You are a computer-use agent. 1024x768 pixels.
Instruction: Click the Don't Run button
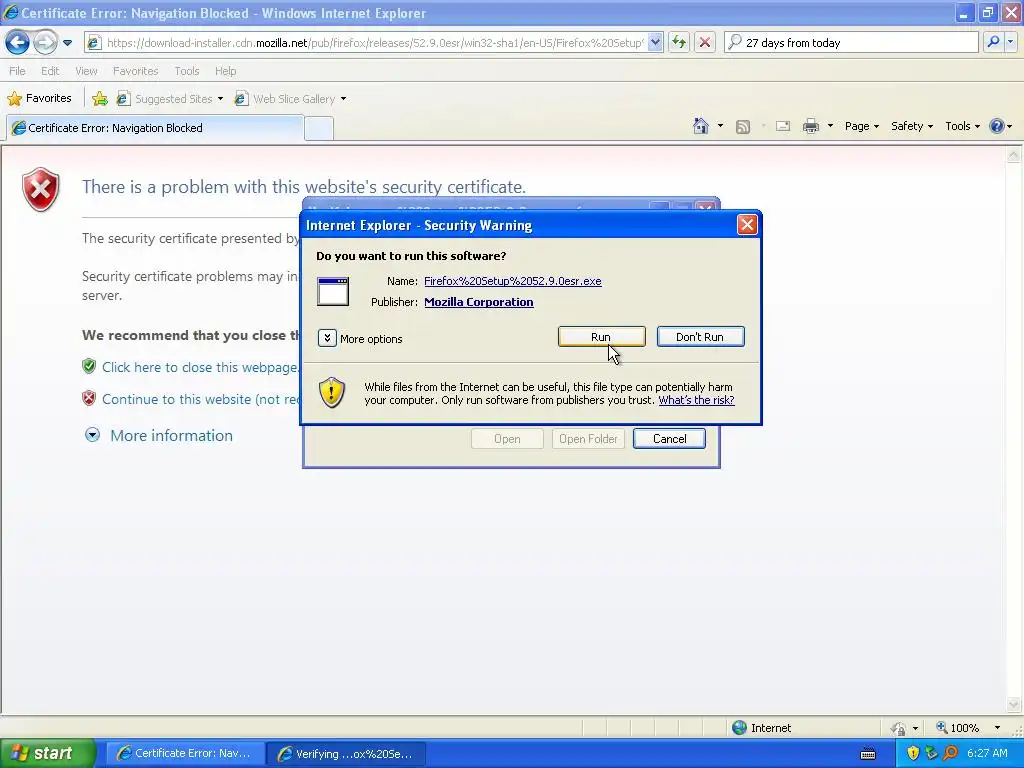(x=700, y=337)
